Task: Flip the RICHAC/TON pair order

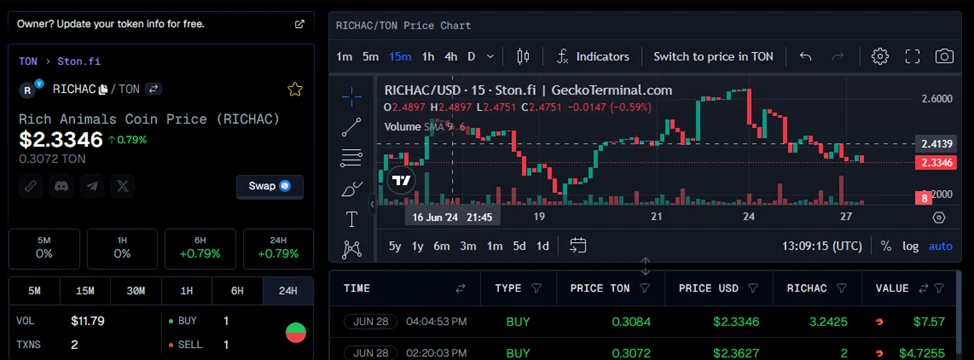Action: pyautogui.click(x=153, y=89)
